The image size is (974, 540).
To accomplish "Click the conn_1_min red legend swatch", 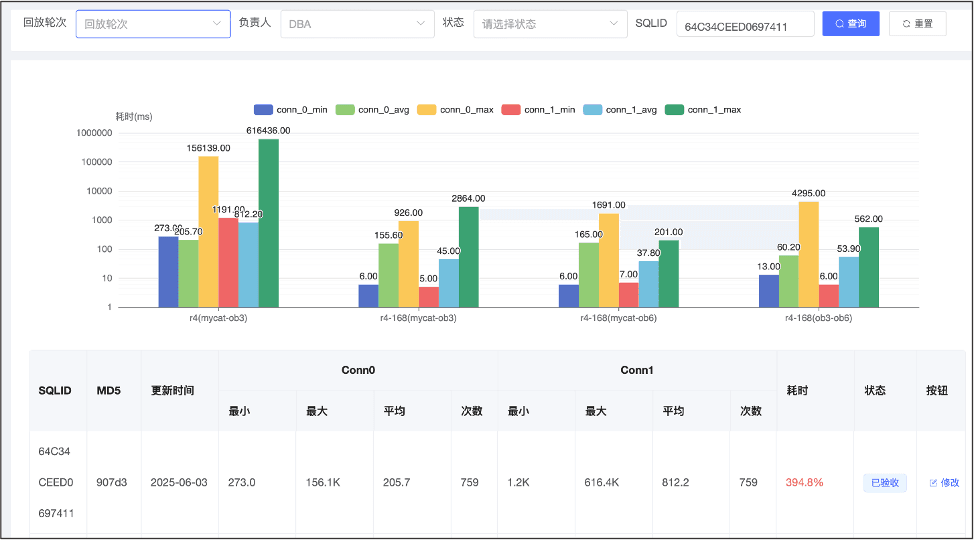I will 511,110.
